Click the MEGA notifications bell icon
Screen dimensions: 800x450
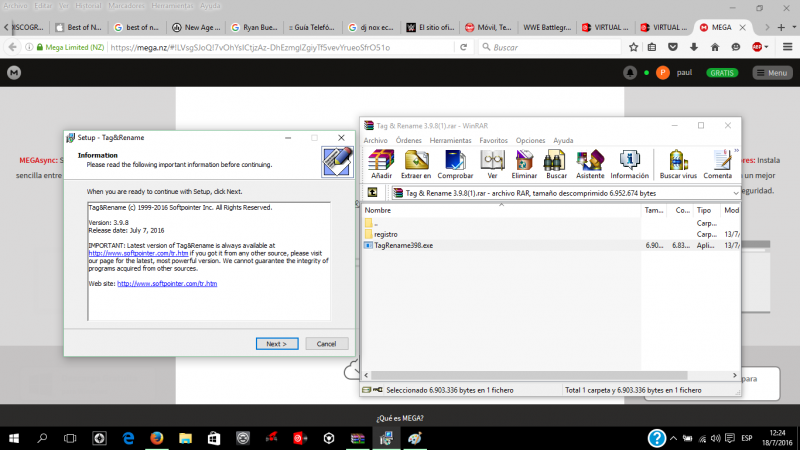tap(630, 73)
